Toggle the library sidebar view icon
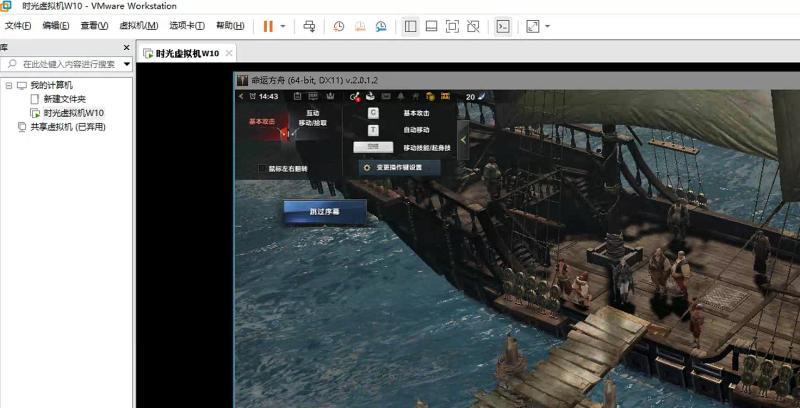 (x=410, y=27)
